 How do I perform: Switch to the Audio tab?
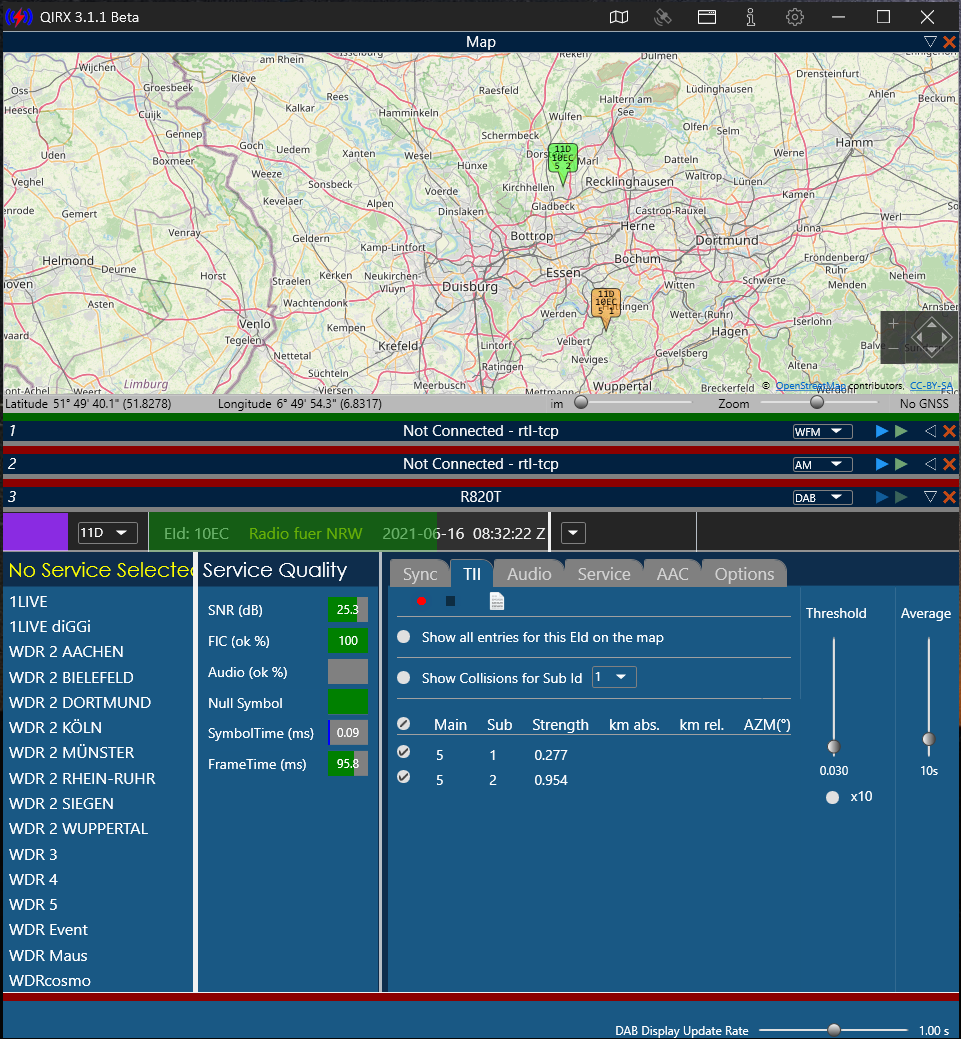coord(529,574)
